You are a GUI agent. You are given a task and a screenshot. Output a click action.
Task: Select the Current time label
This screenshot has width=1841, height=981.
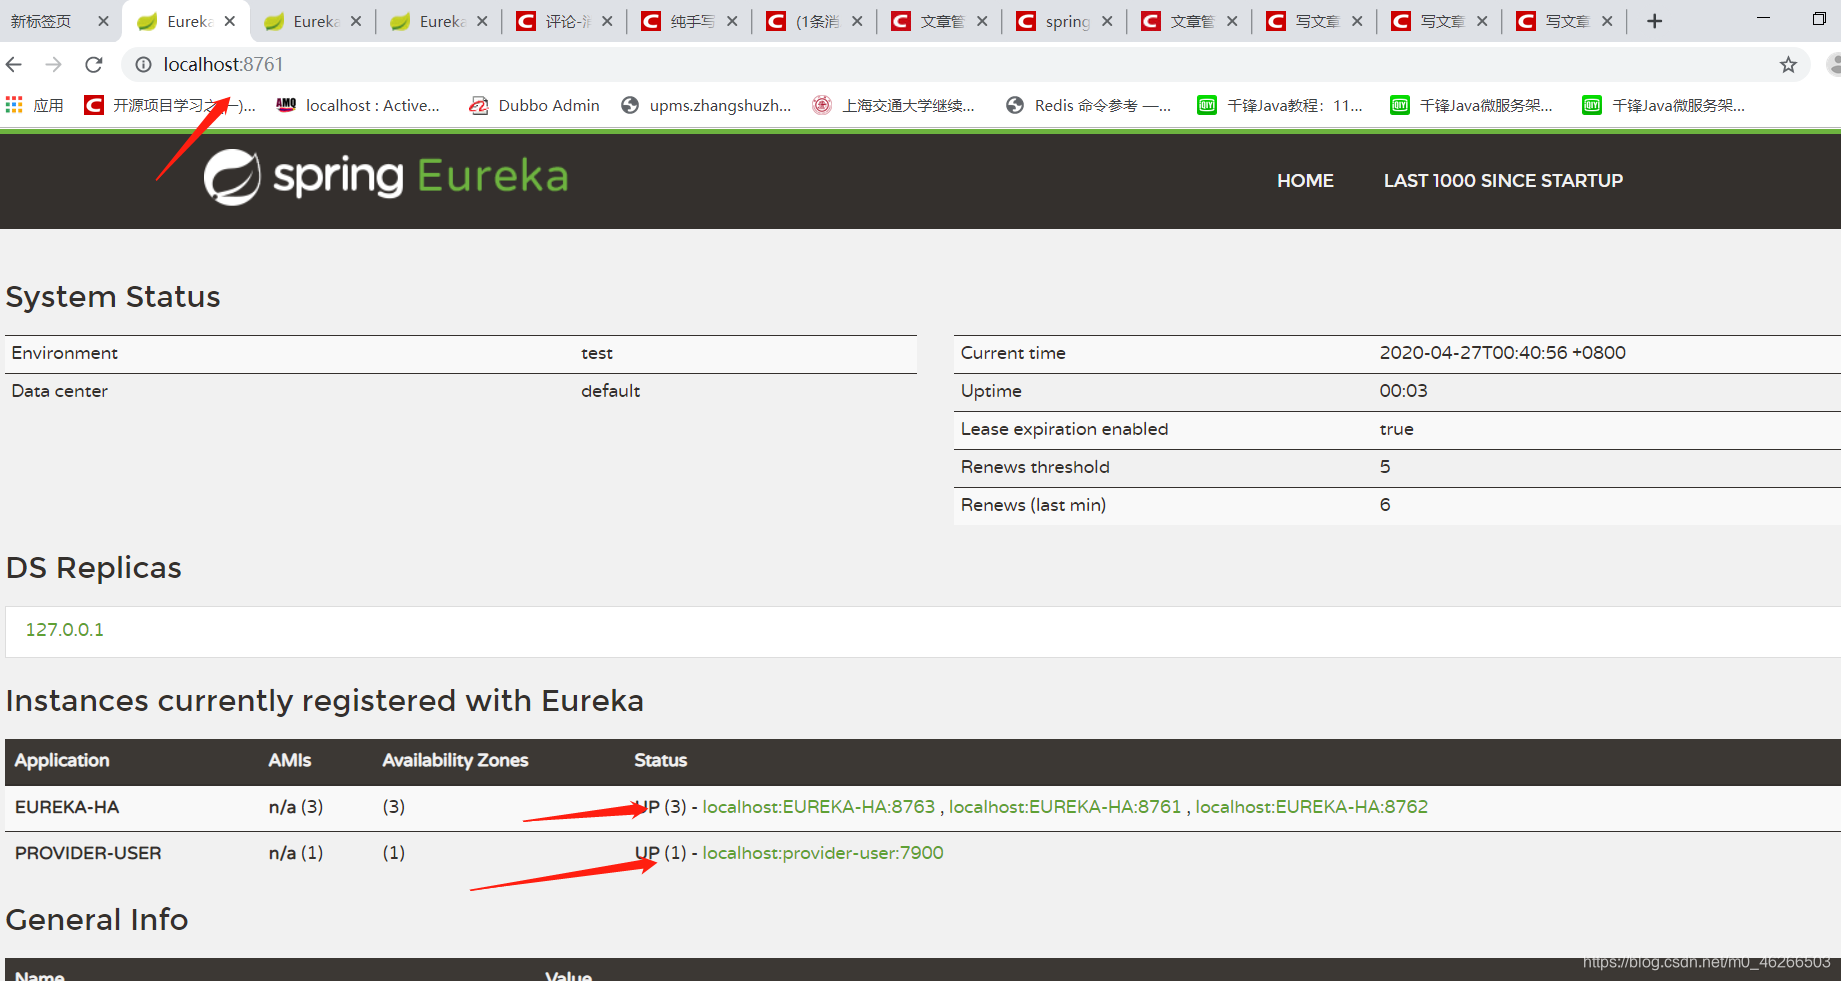1013,353
